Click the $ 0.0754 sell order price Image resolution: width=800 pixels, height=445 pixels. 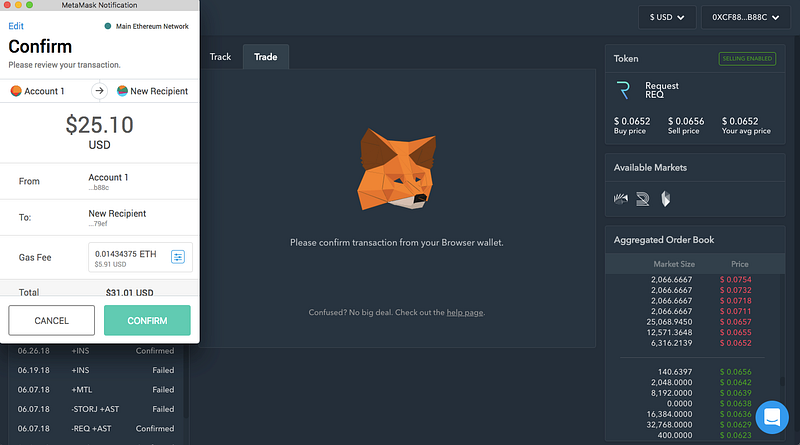[x=736, y=279]
